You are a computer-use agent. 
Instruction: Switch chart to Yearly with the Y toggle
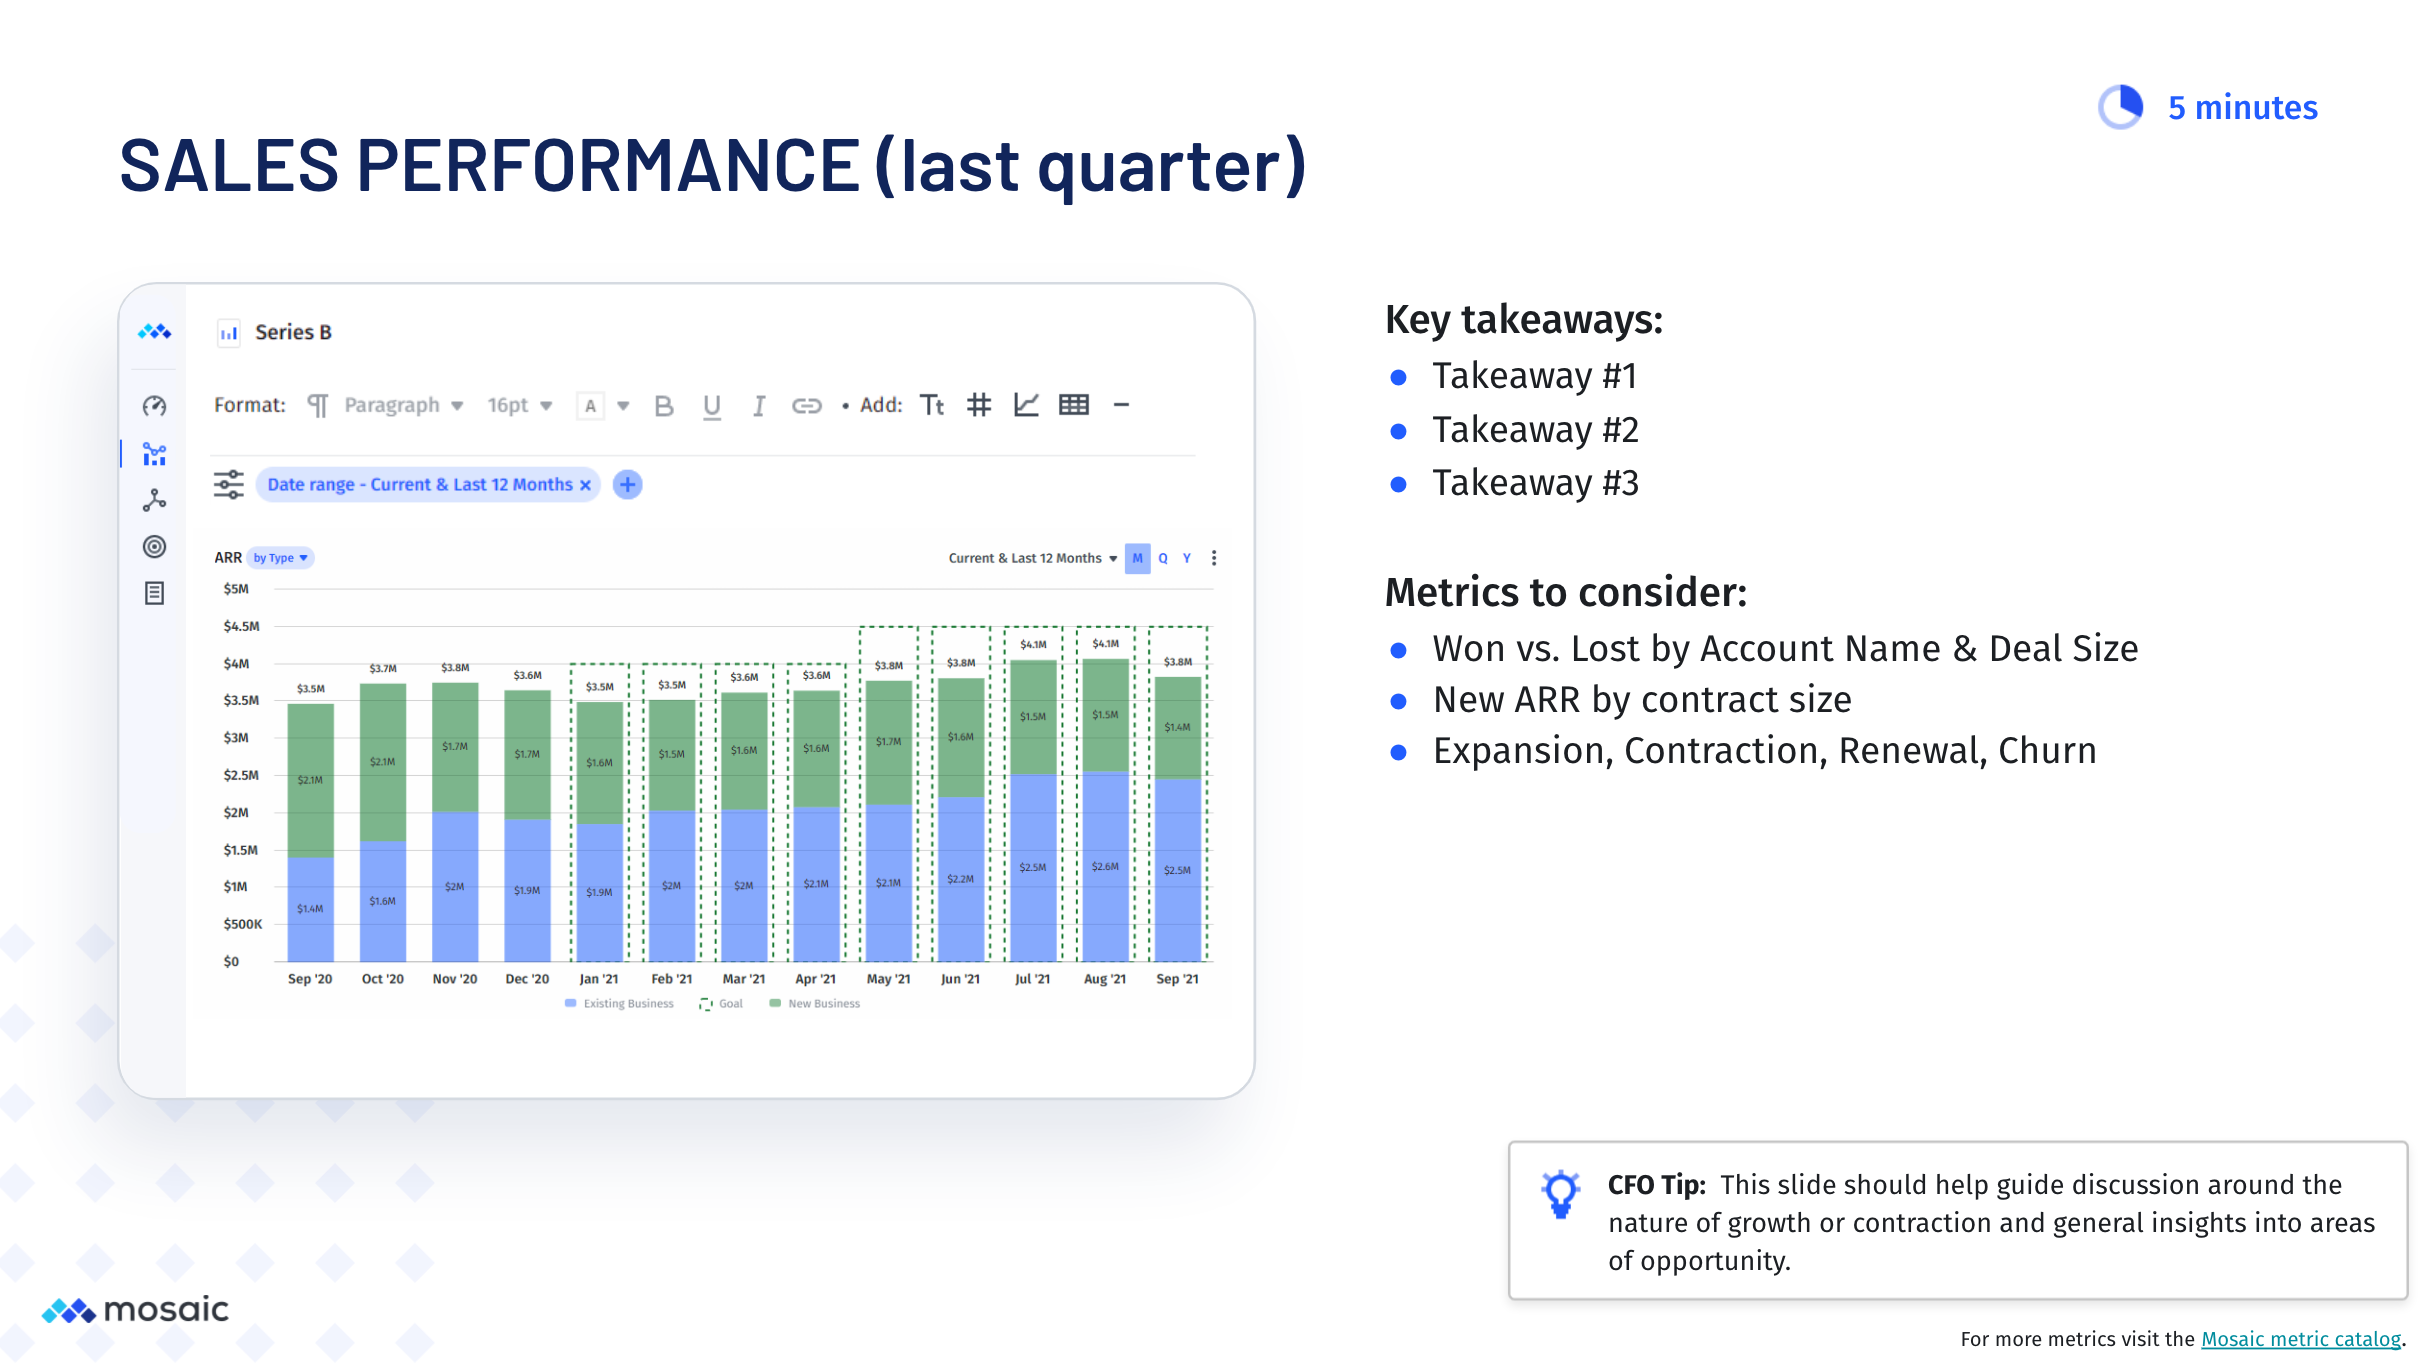click(x=1186, y=559)
